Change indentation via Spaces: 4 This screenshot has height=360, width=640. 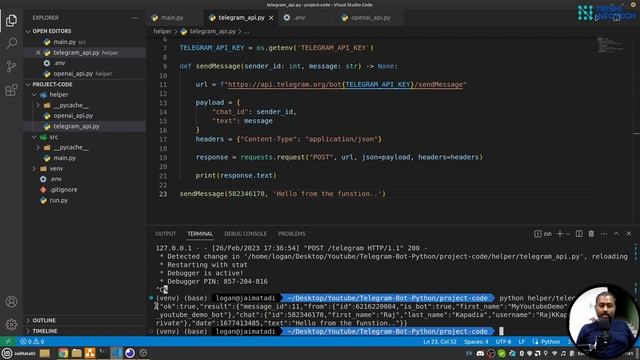tap(476, 342)
